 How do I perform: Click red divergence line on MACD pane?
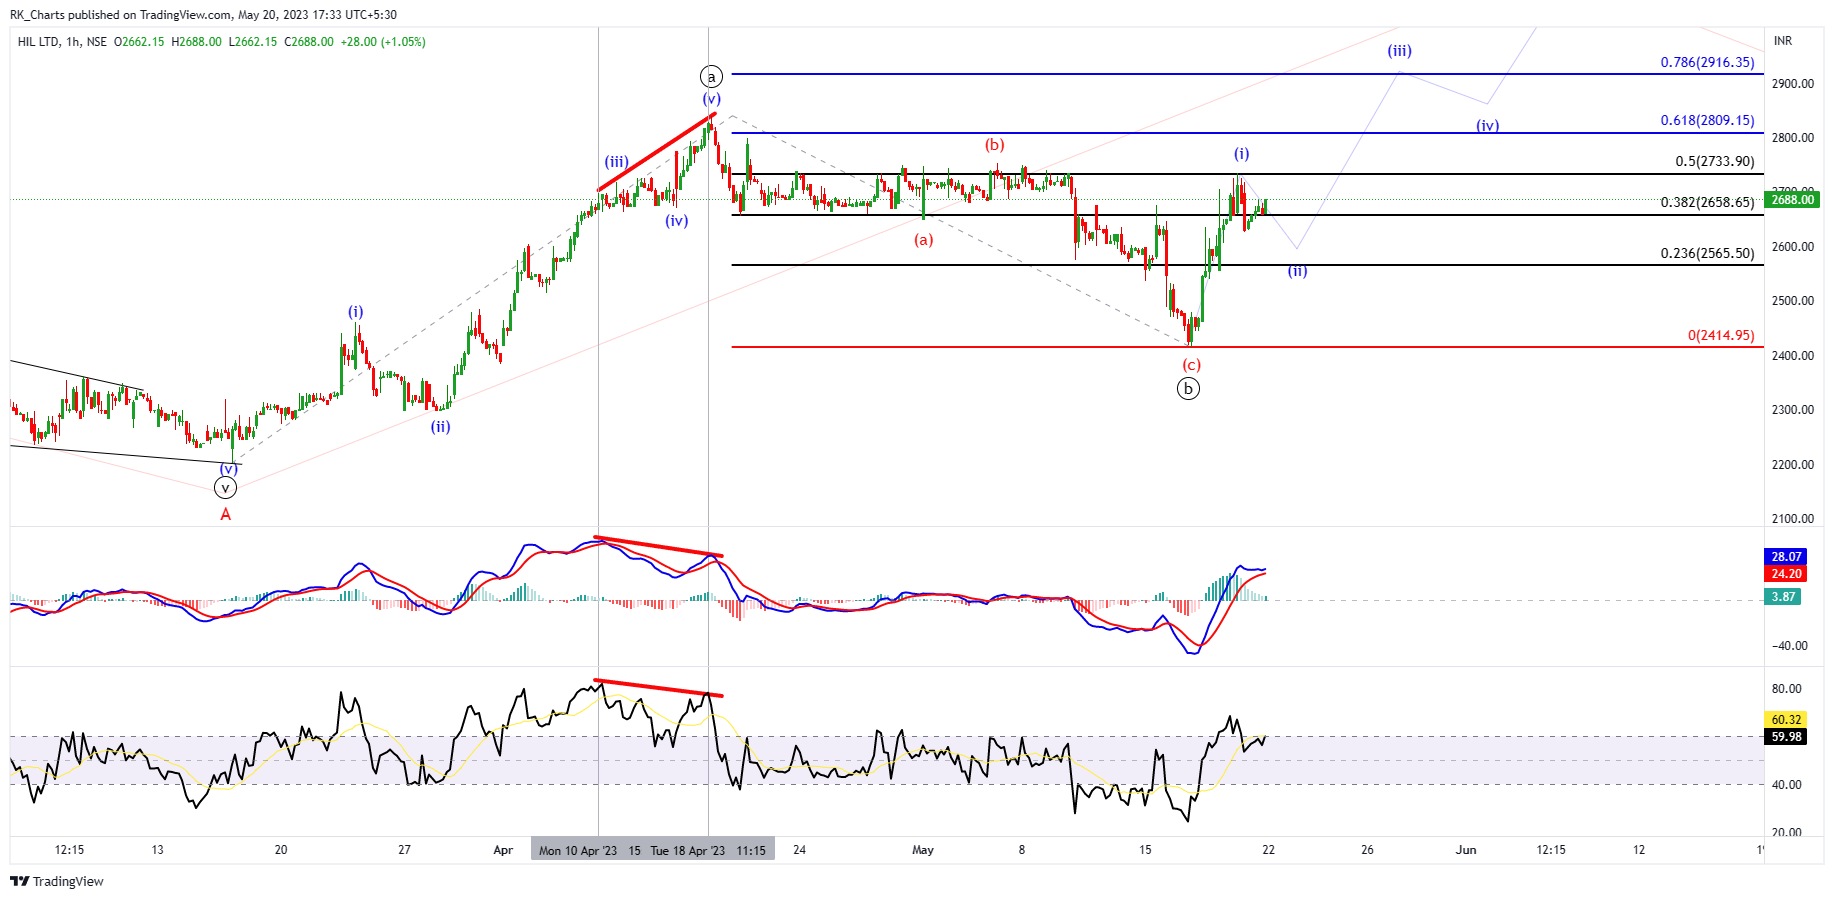point(658,546)
